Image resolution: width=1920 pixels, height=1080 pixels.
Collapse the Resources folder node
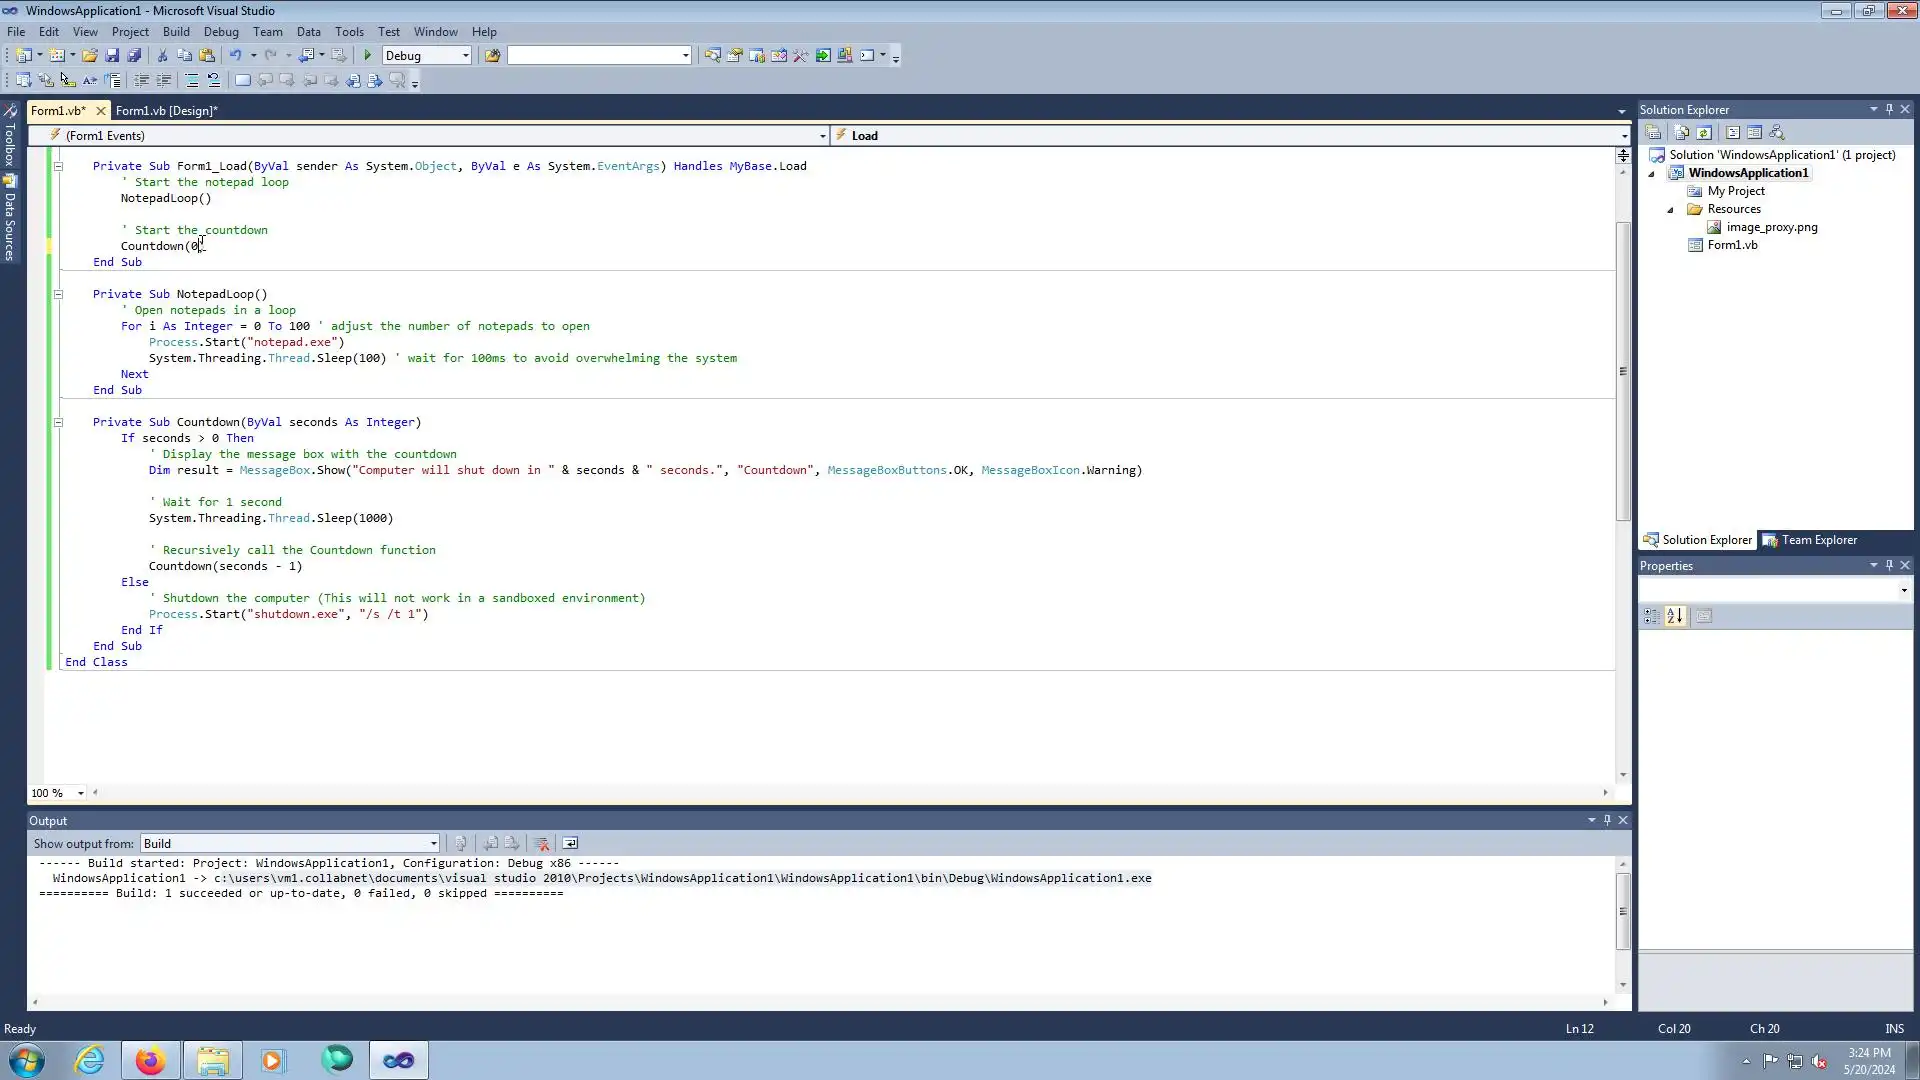pos(1670,210)
